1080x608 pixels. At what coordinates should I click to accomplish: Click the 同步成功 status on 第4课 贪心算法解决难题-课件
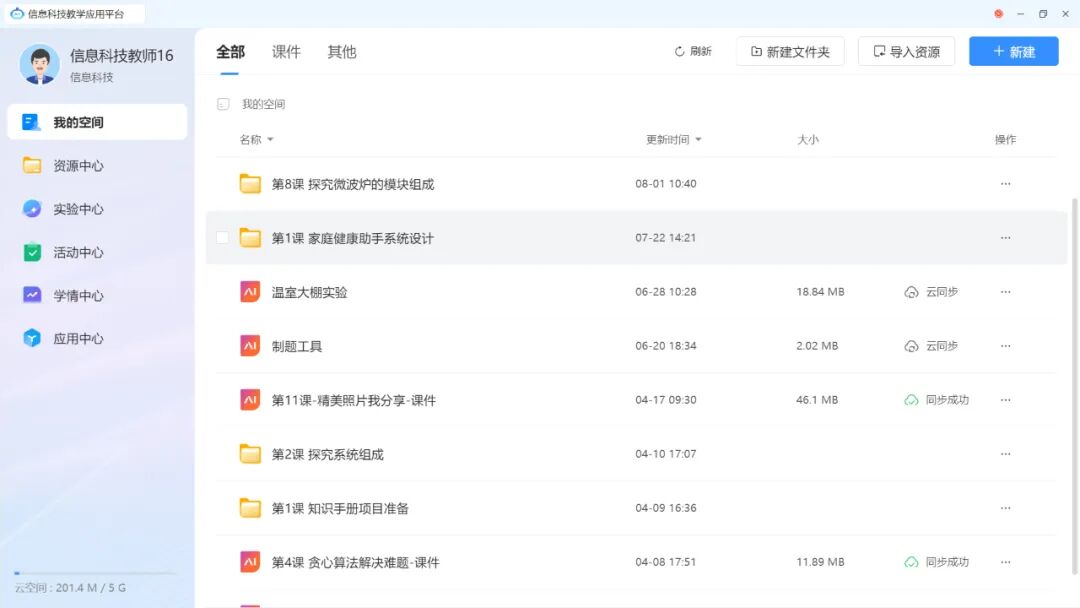tap(935, 562)
